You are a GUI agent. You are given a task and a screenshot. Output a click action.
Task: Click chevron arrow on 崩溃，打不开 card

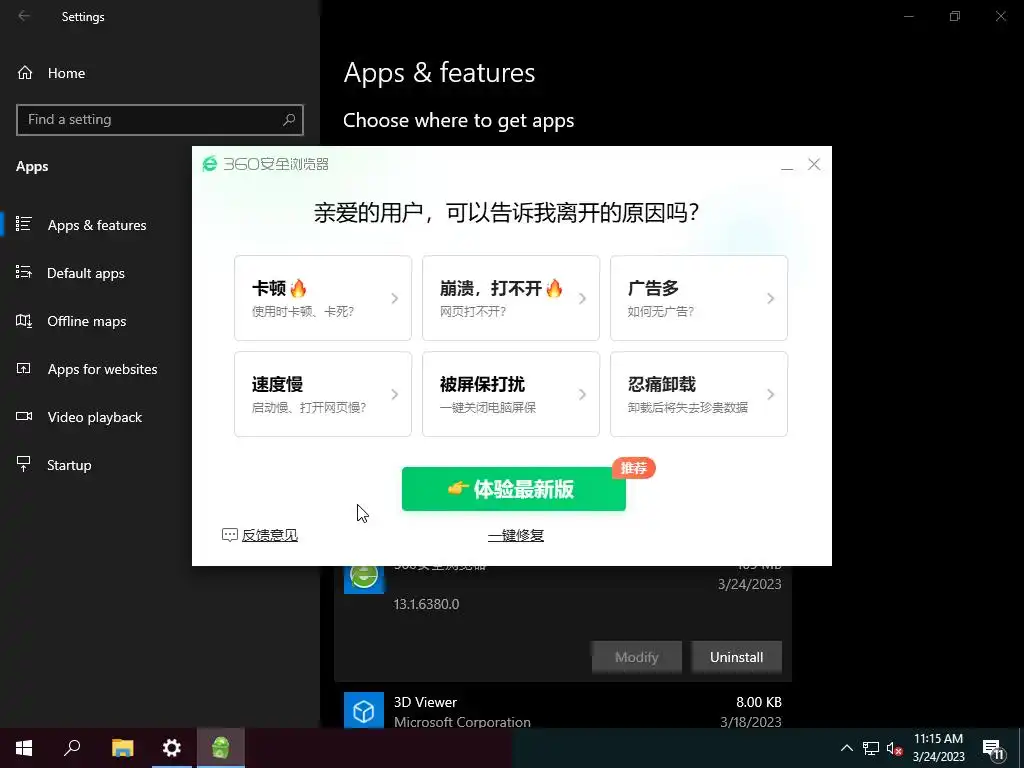tap(583, 298)
